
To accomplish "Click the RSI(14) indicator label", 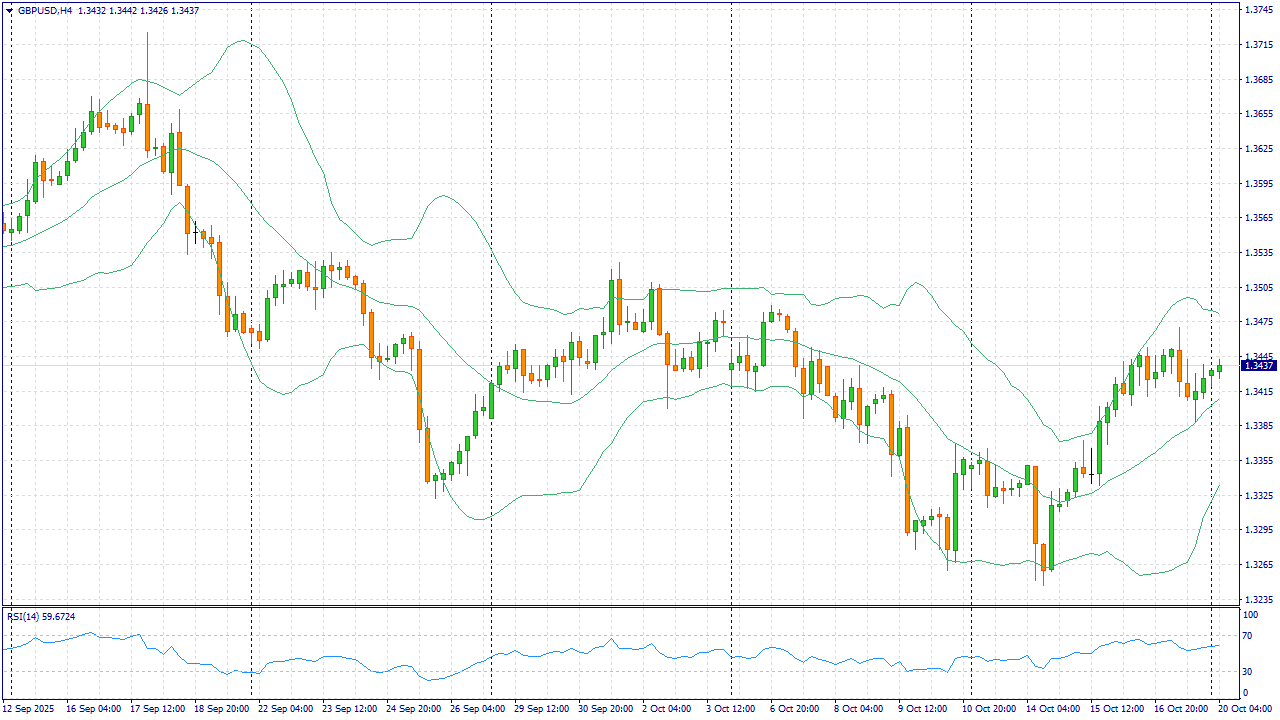I will [x=40, y=616].
